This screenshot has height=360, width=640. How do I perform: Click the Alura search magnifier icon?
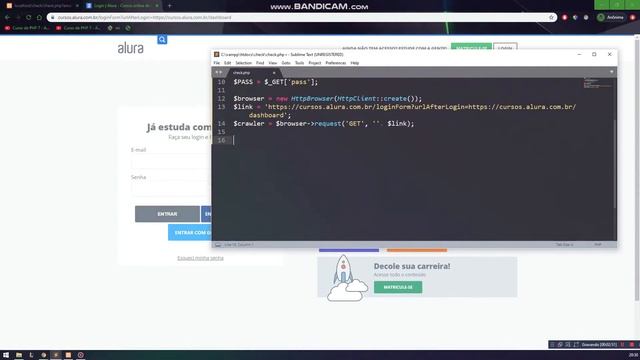click(162, 40)
